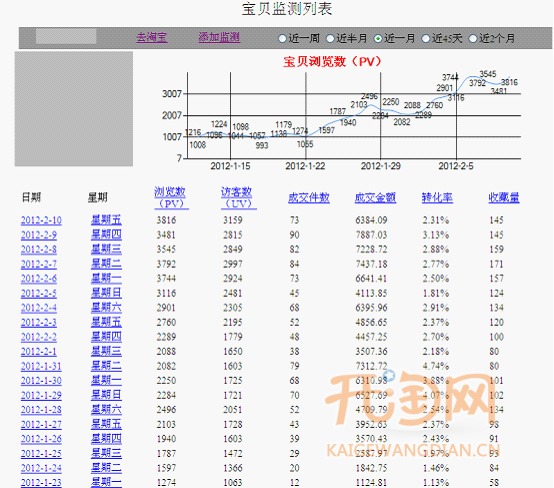Open the 2012-2-10 date link
The image size is (554, 488).
click(41, 221)
